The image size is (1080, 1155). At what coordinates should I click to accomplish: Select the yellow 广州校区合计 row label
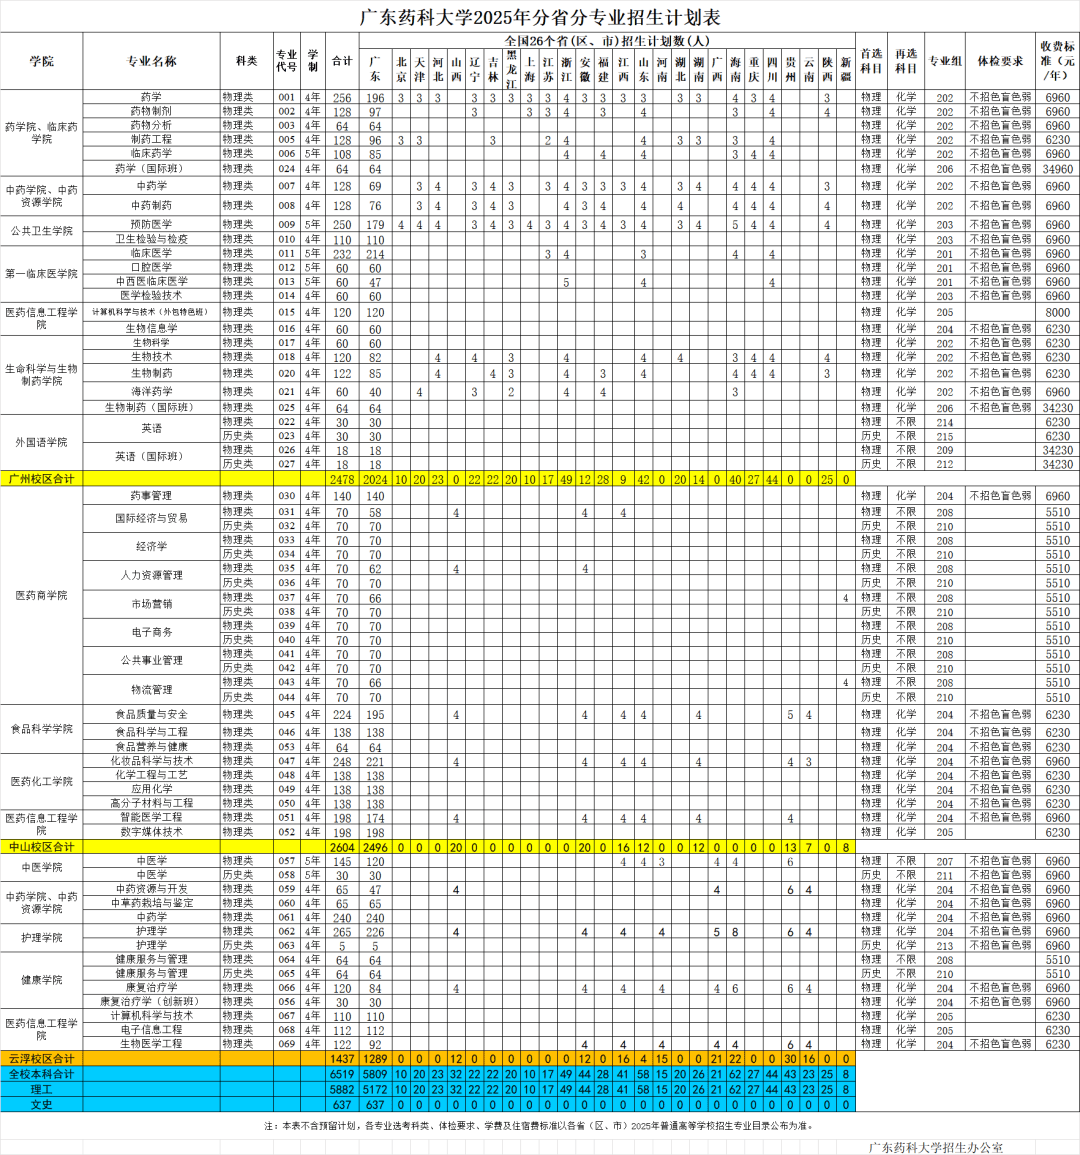tap(42, 479)
